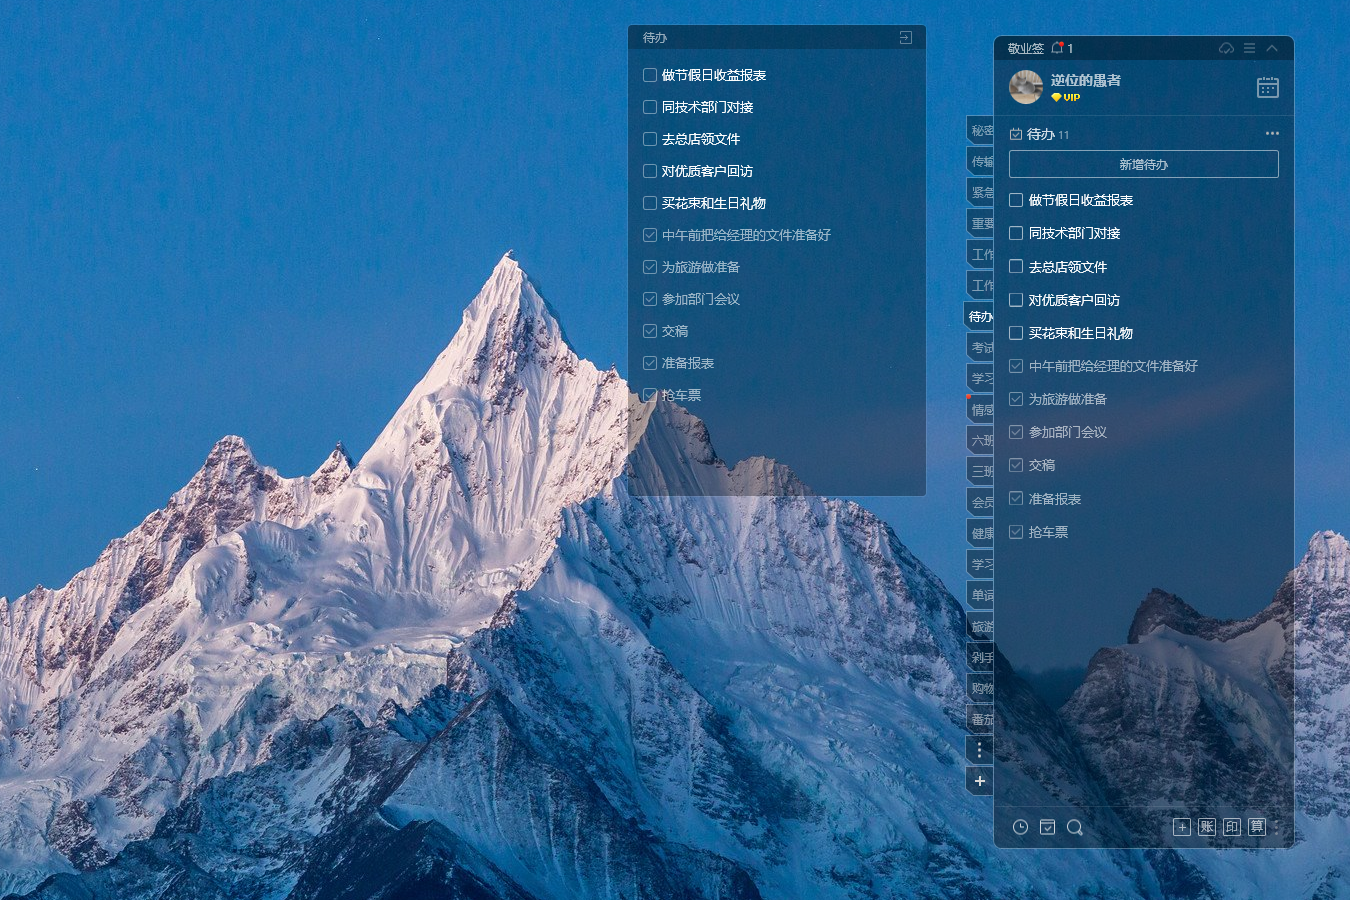Add a new category with sidebar plus button
This screenshot has height=900, width=1350.
(x=979, y=781)
